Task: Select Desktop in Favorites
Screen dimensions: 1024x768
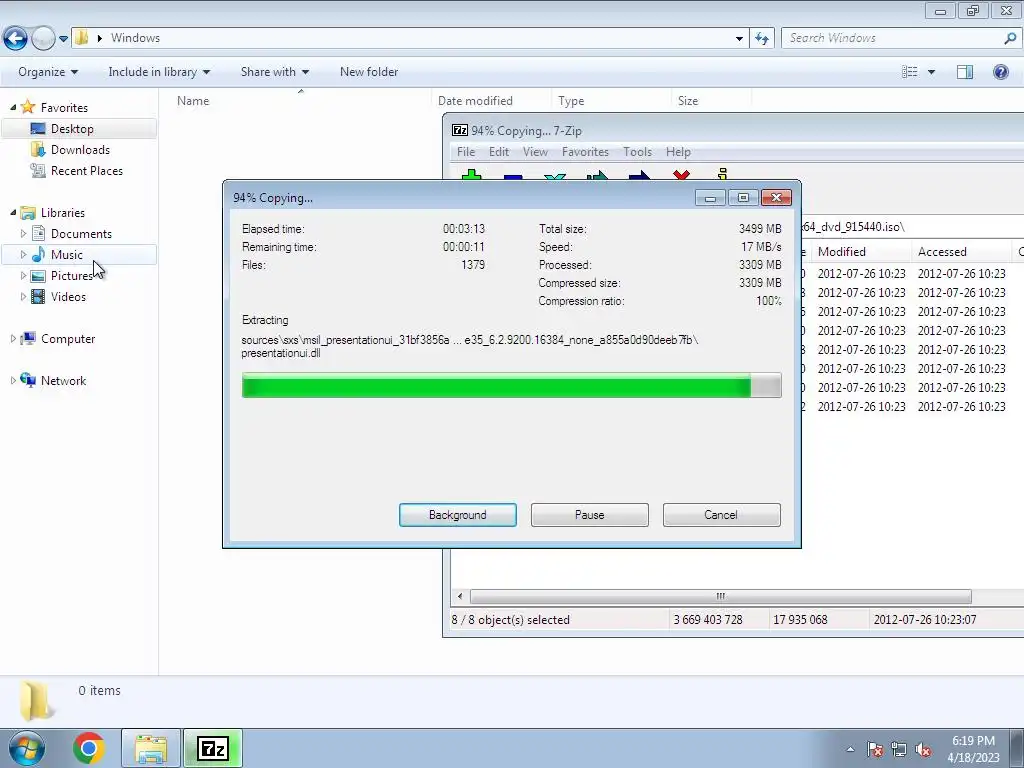Action: pos(72,129)
